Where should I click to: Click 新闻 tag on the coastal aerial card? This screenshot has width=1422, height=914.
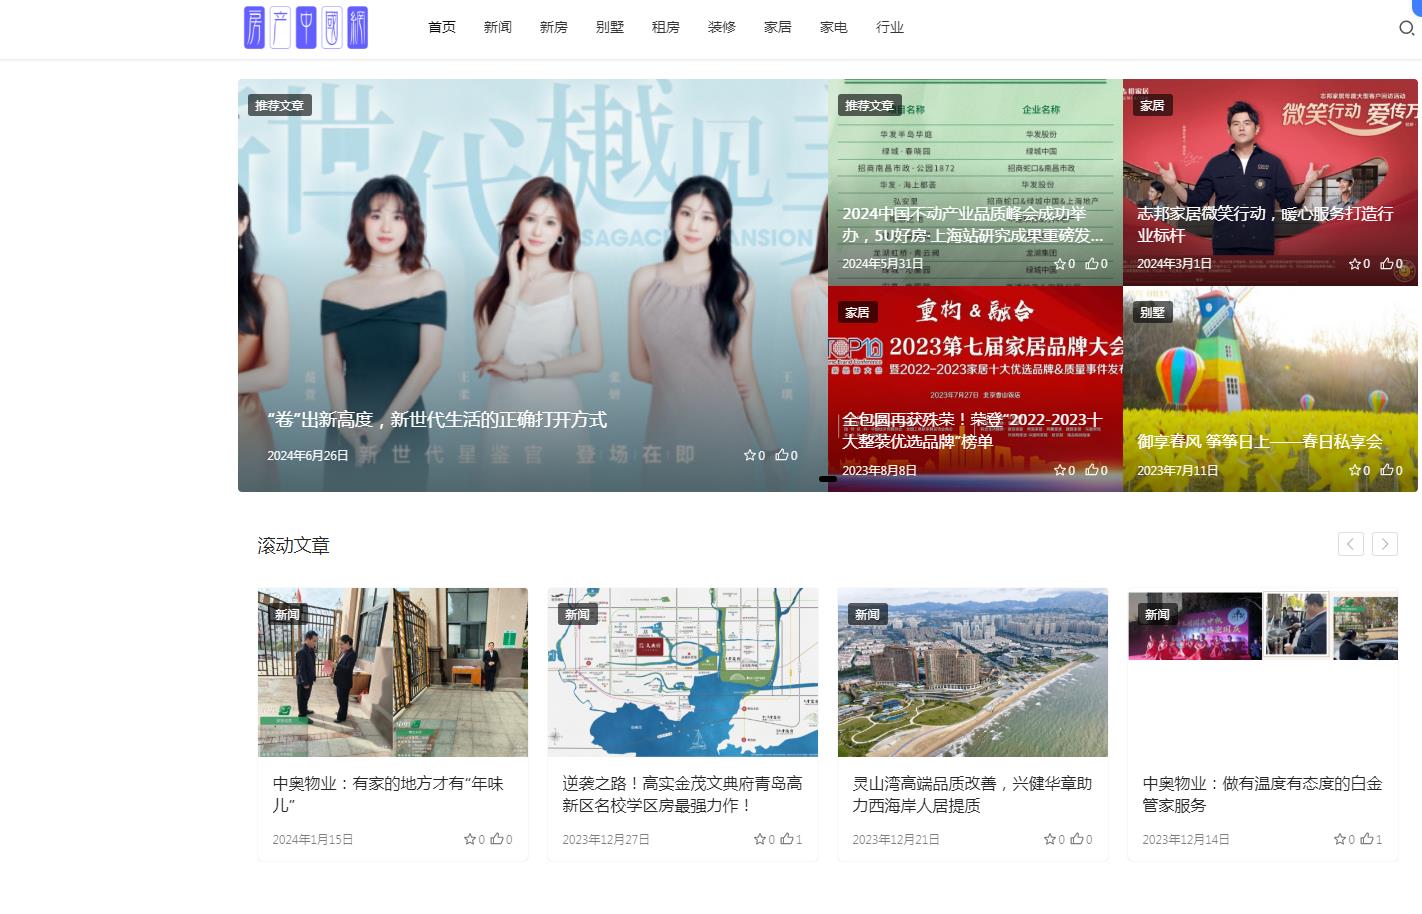[x=867, y=614]
